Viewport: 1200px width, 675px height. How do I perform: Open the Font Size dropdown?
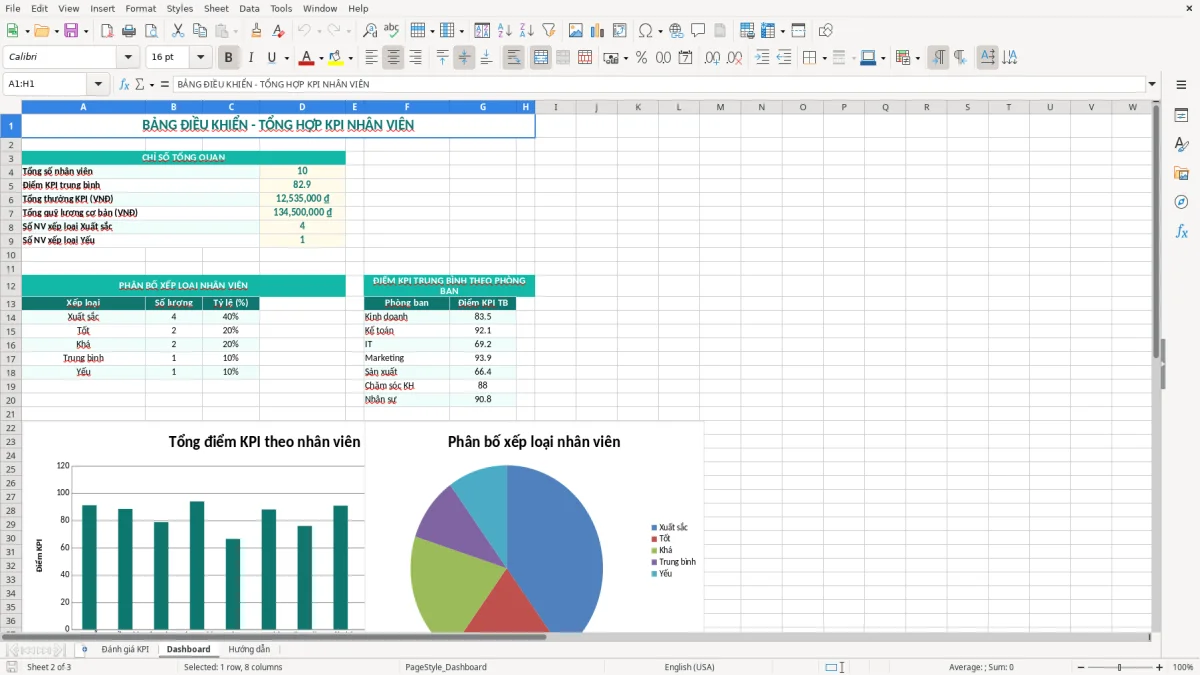click(200, 58)
